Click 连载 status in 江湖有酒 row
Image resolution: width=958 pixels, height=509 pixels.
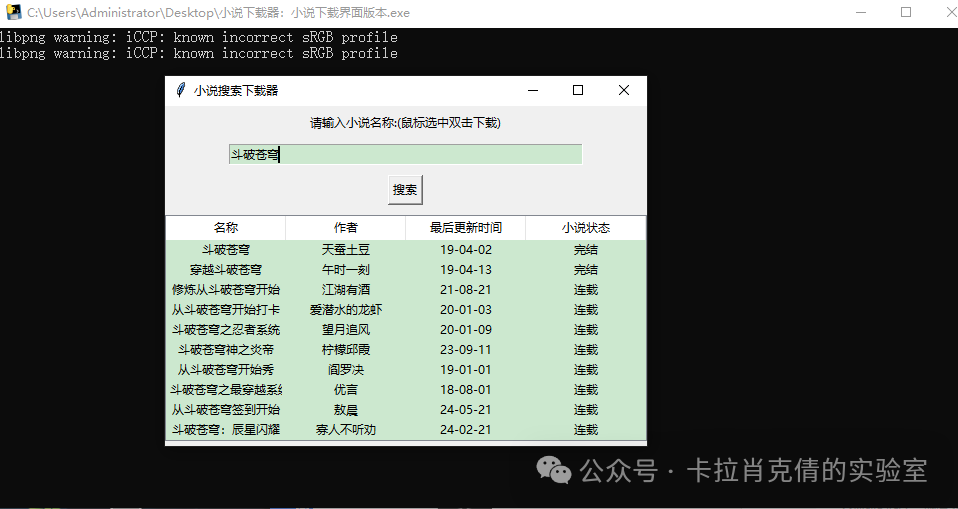pyautogui.click(x=585, y=290)
